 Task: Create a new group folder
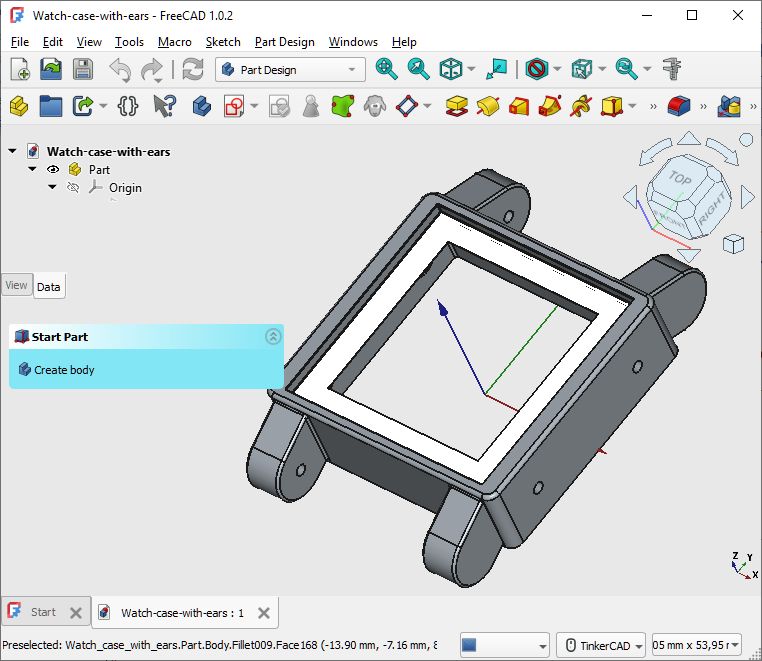click(x=51, y=106)
